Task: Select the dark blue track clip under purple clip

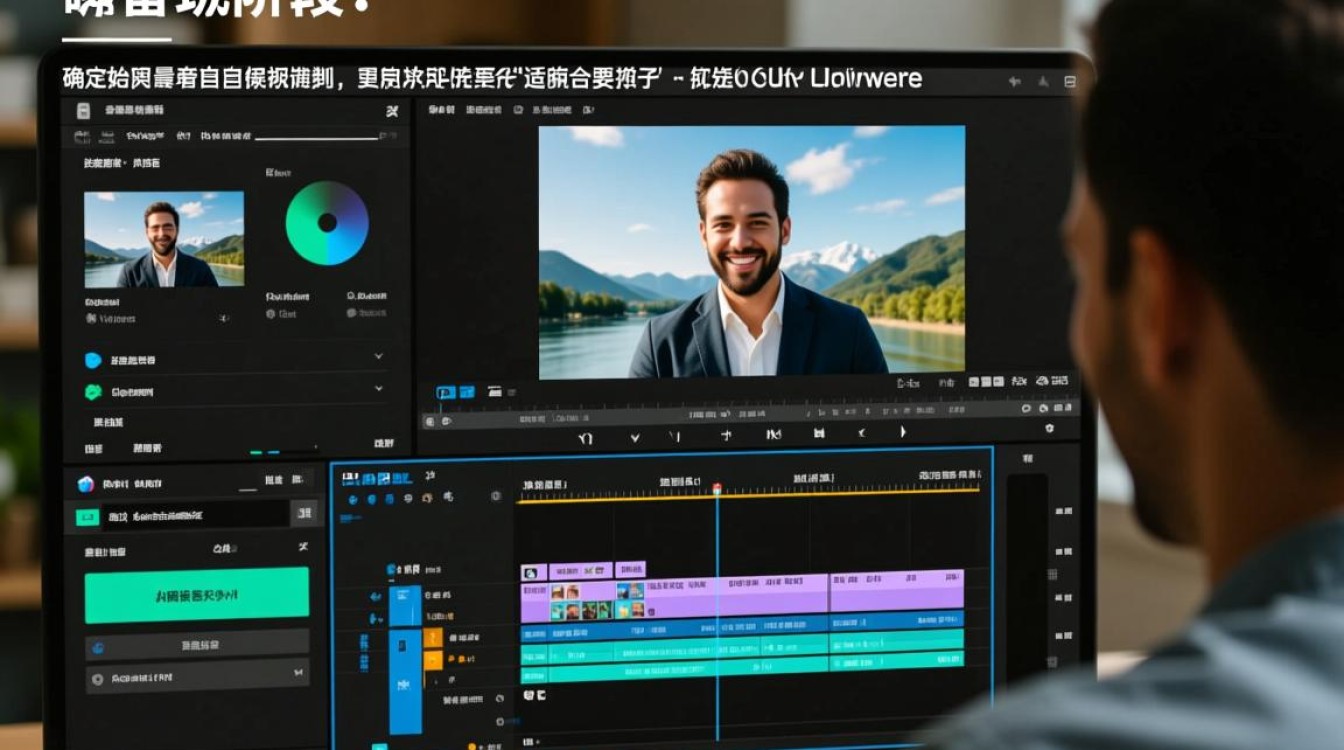Action: point(742,628)
